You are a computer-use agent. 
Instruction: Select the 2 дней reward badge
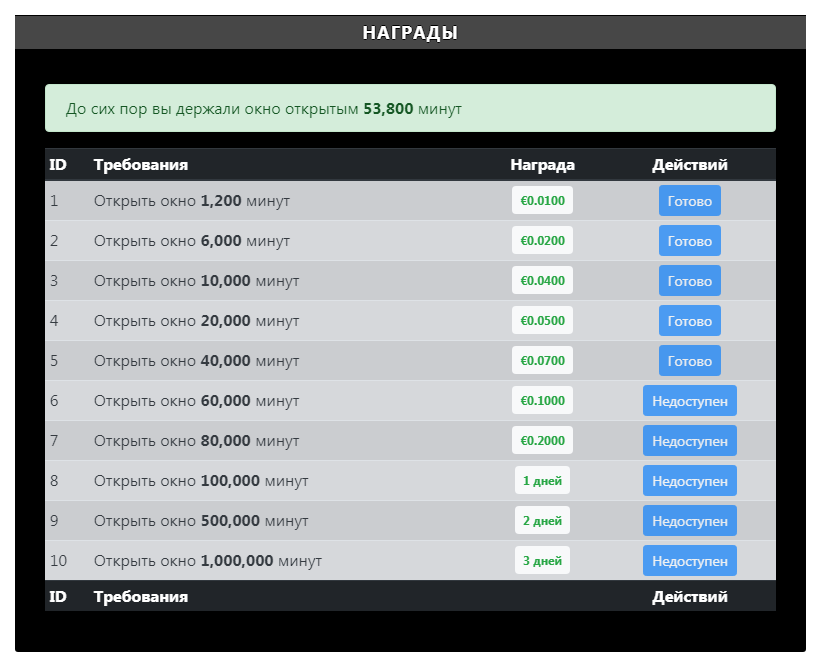coord(542,521)
